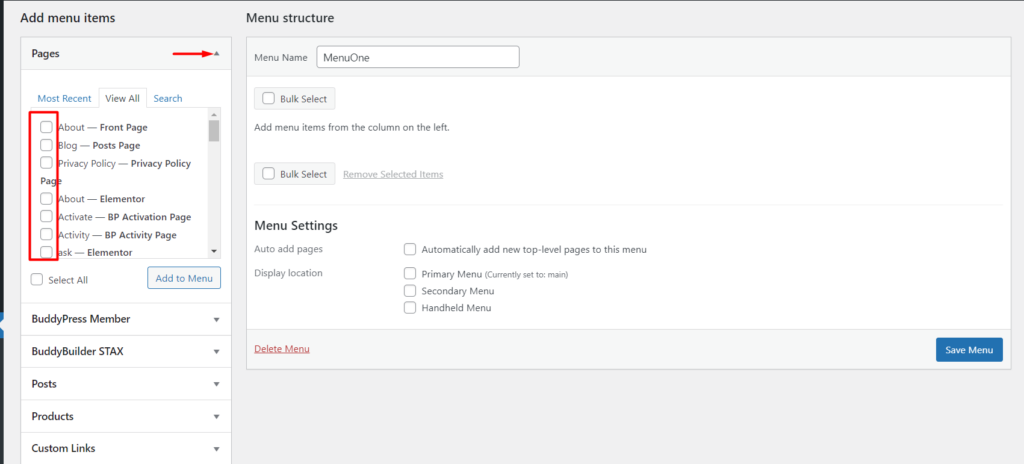
Task: Enable the Select All checkbox
Action: click(37, 279)
